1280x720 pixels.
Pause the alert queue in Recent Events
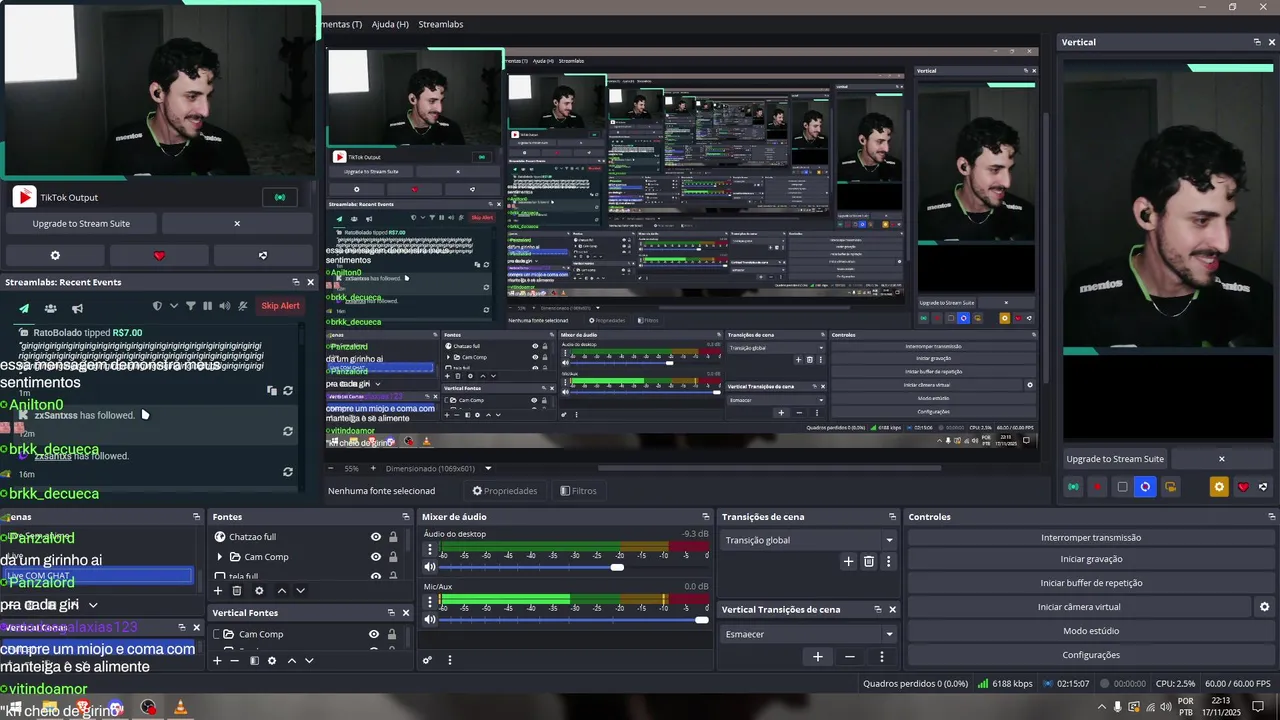207,306
